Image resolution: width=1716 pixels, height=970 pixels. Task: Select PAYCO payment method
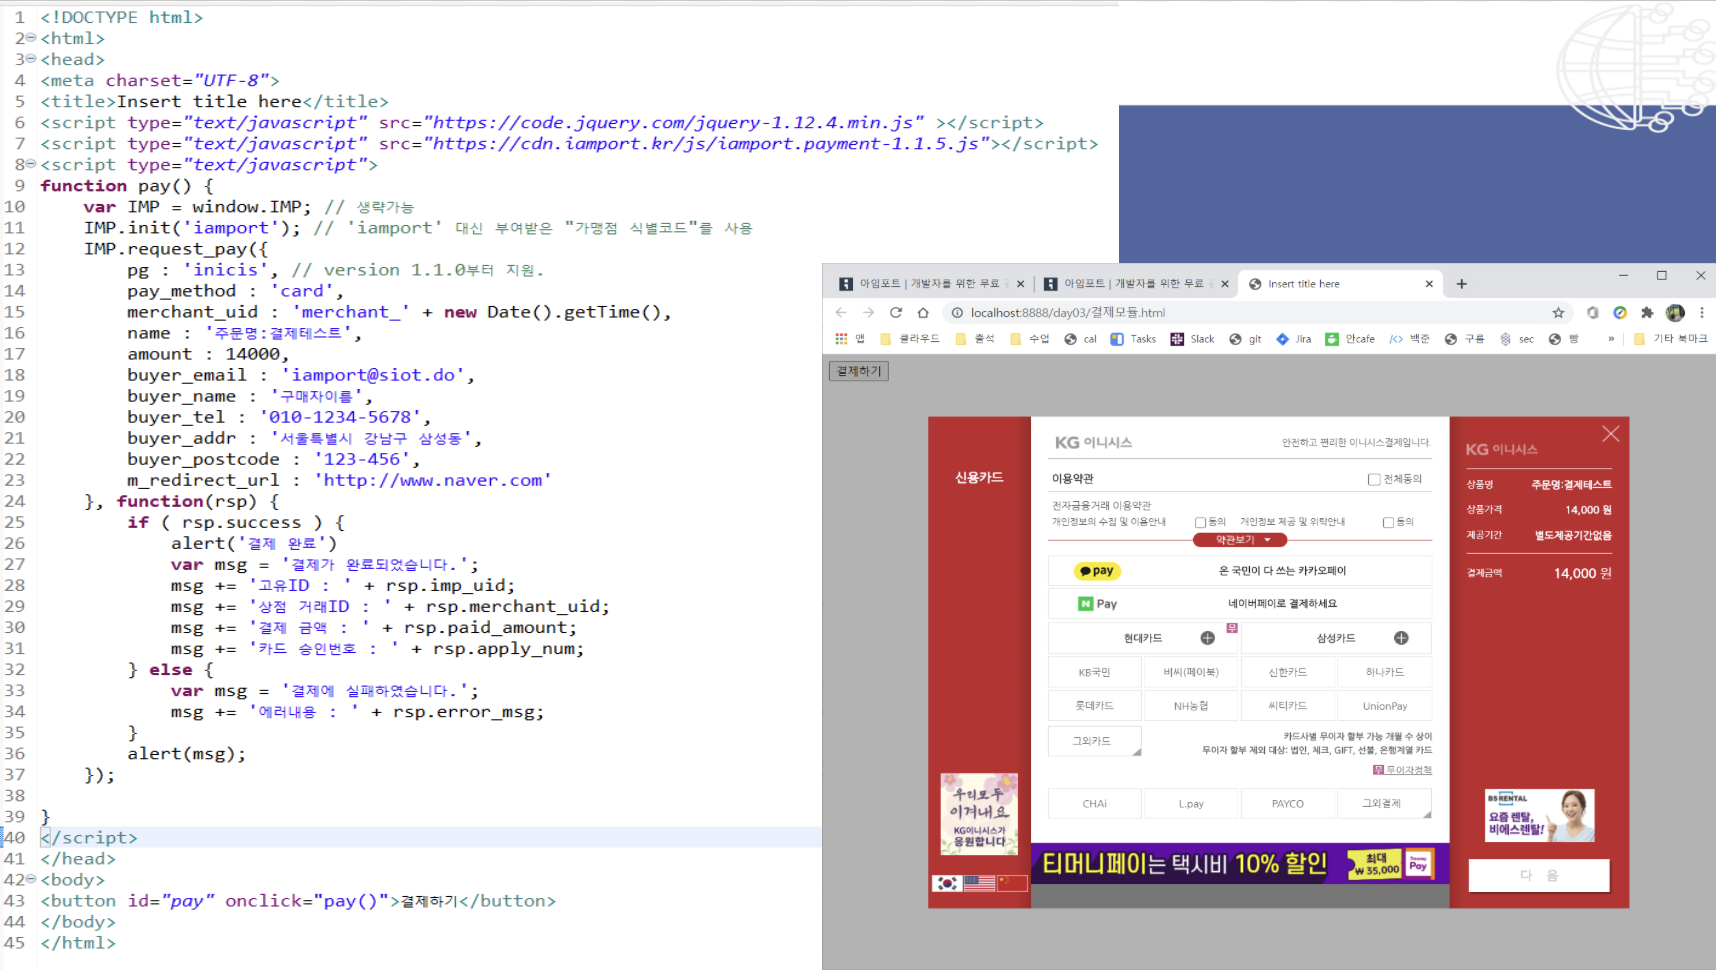click(1288, 804)
